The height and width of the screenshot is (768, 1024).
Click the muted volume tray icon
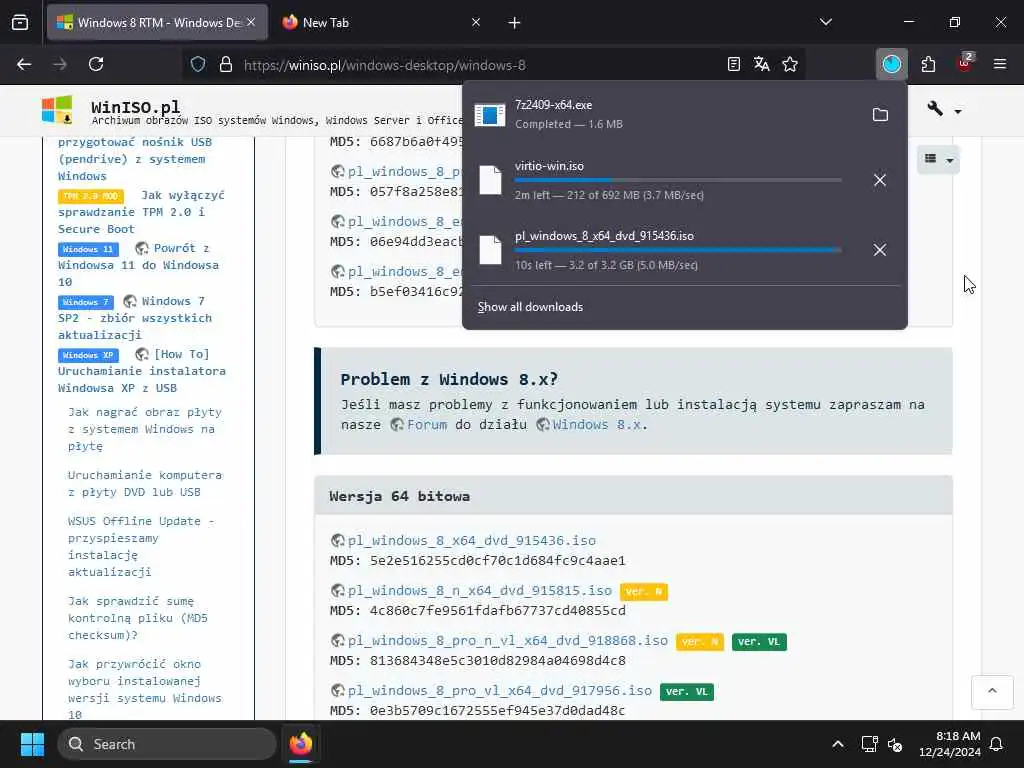(895, 744)
